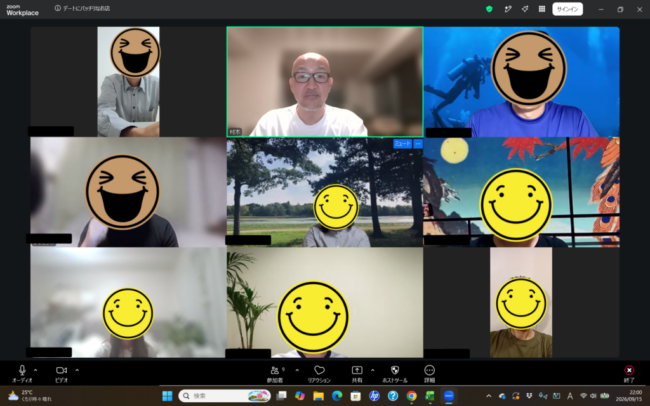Open the AI pen icon in title bar

tap(508, 9)
